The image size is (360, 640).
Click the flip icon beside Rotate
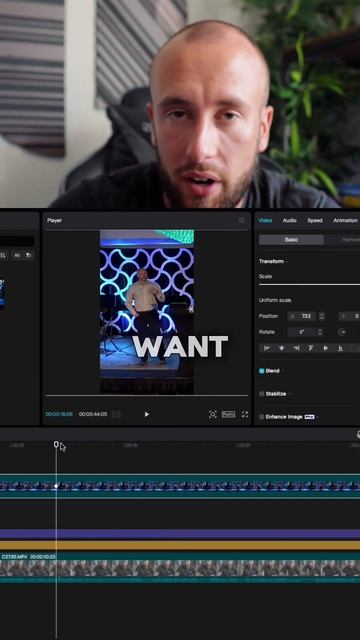[x=342, y=332]
